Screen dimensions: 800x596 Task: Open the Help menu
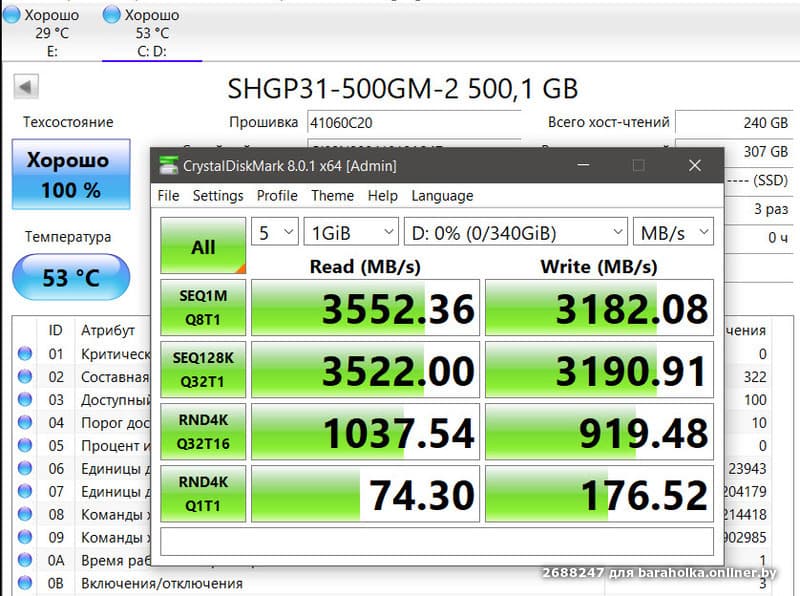383,196
